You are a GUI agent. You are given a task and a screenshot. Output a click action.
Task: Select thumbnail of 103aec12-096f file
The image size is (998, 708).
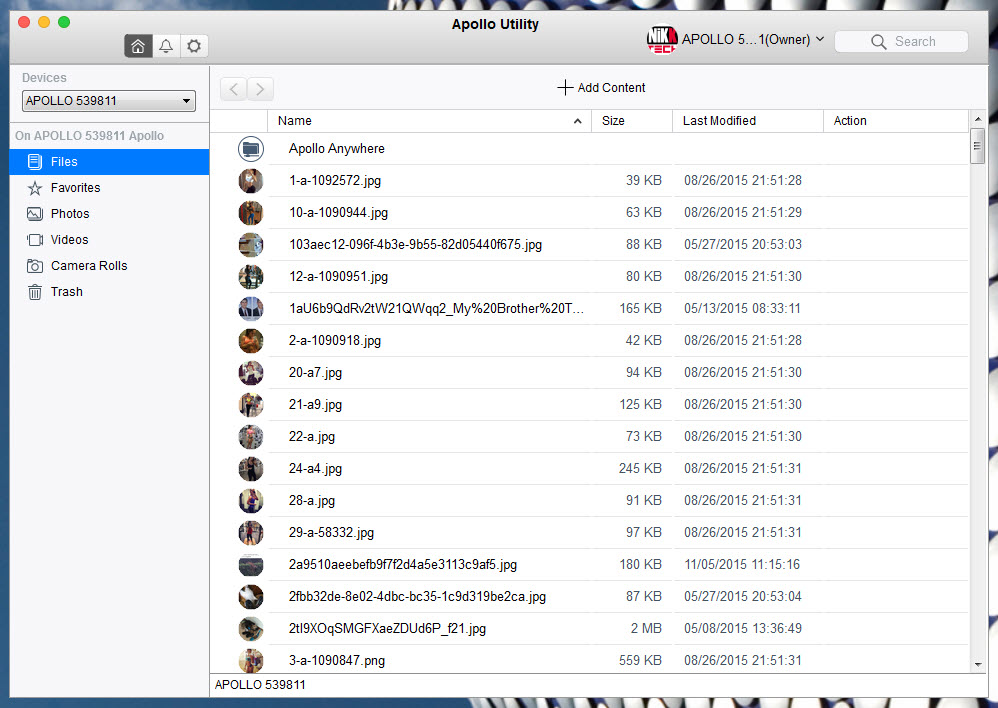[251, 245]
